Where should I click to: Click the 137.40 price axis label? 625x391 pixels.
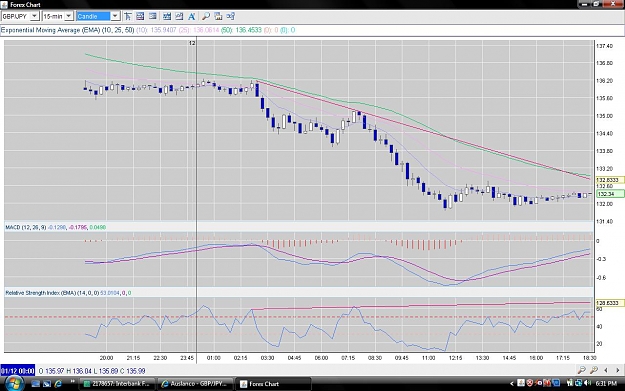click(605, 46)
